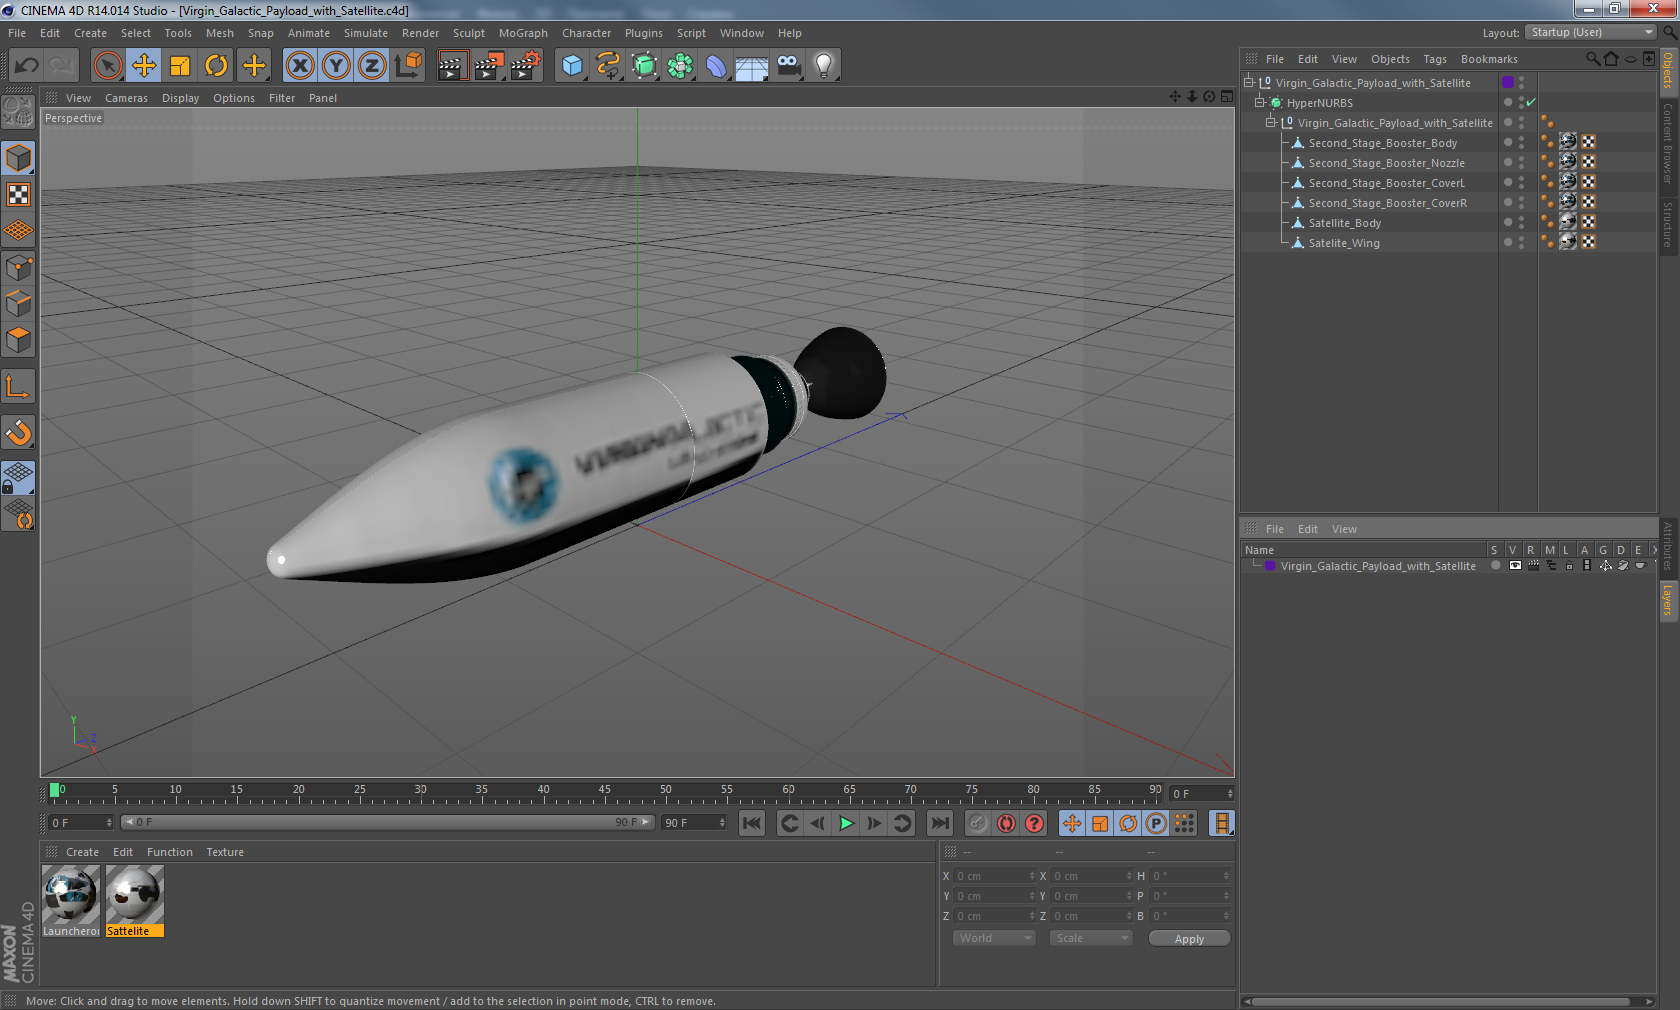Toggle layer view eye icon

tap(1515, 566)
